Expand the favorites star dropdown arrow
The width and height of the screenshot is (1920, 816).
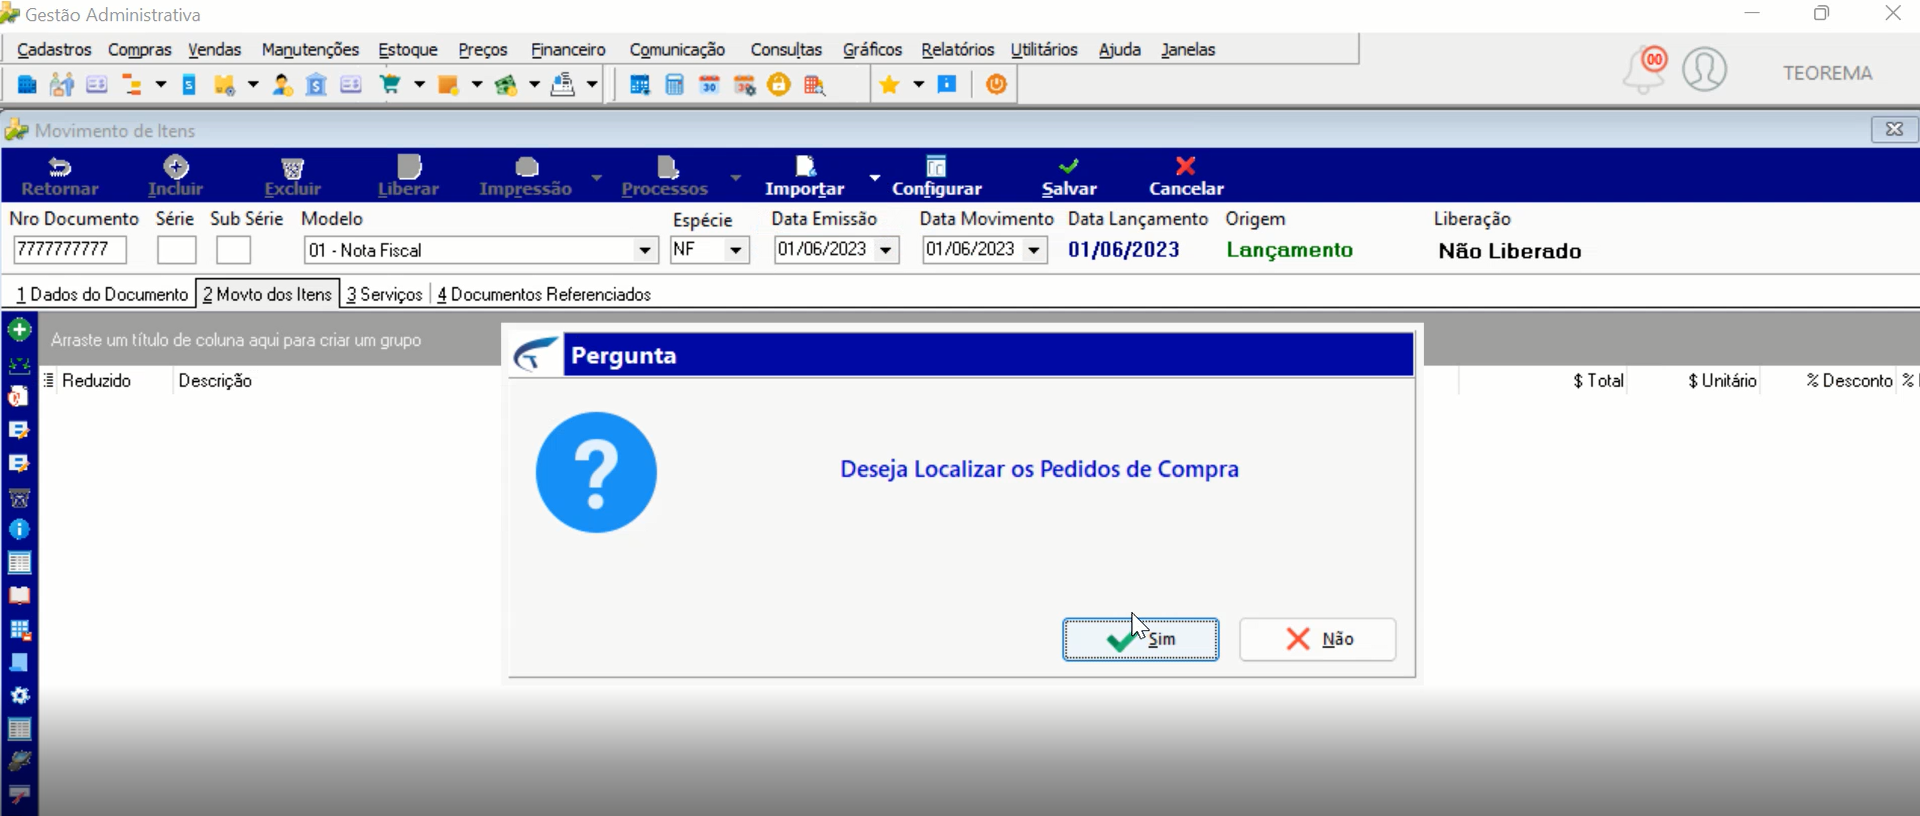click(919, 85)
